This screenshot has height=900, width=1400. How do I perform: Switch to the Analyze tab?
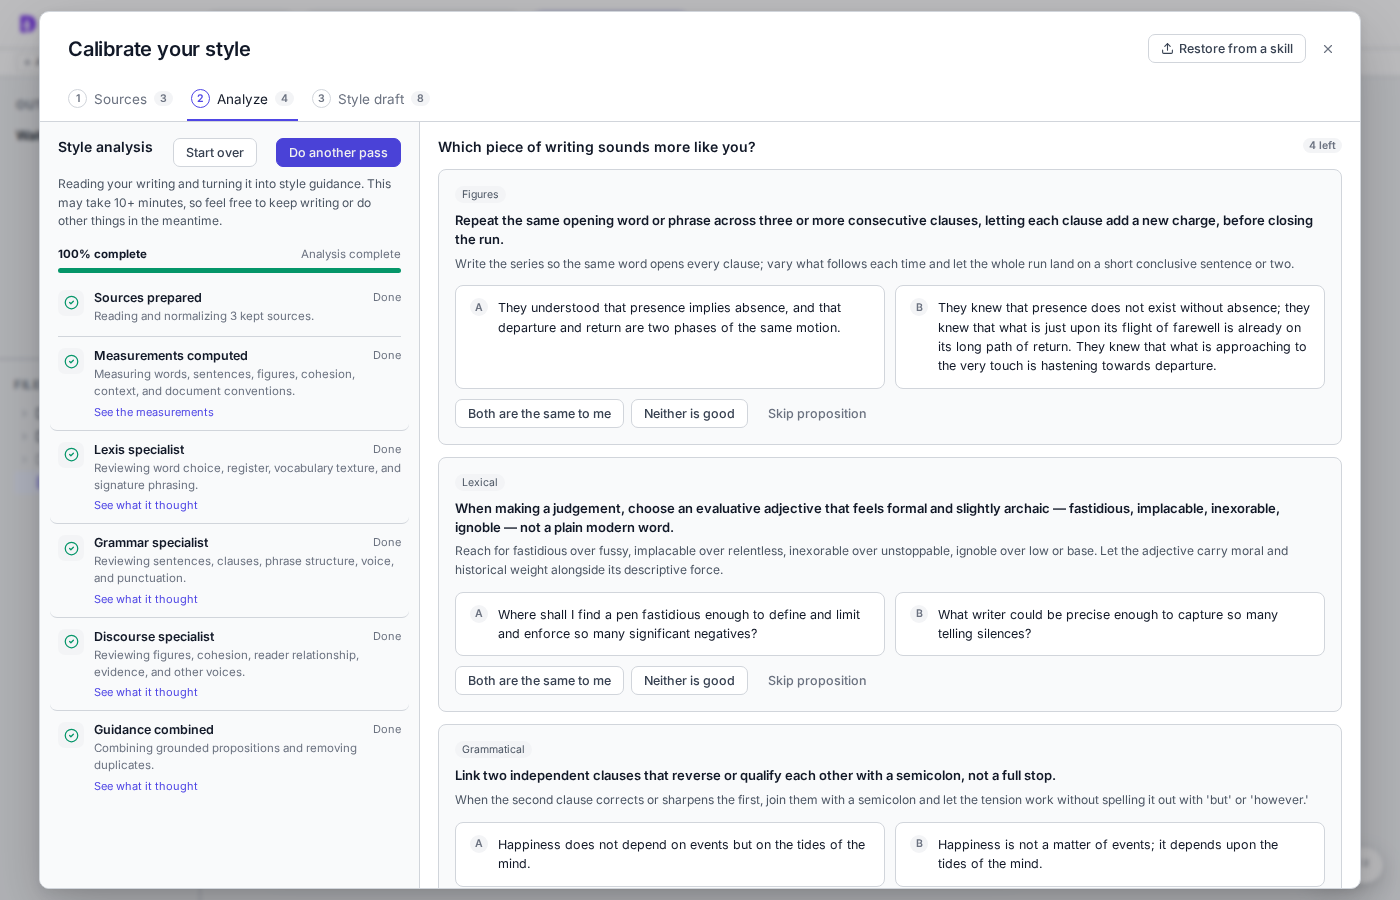(243, 99)
